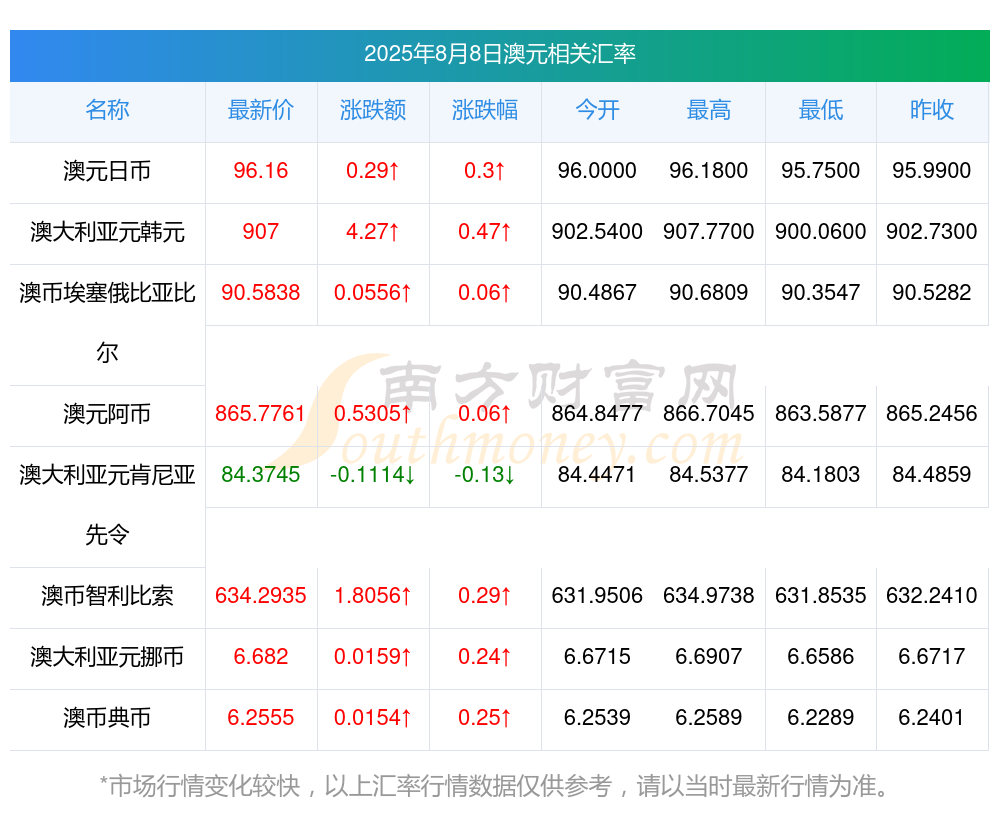The width and height of the screenshot is (1000, 817).
Task: Click opening value 631.9506
Action: point(597,595)
